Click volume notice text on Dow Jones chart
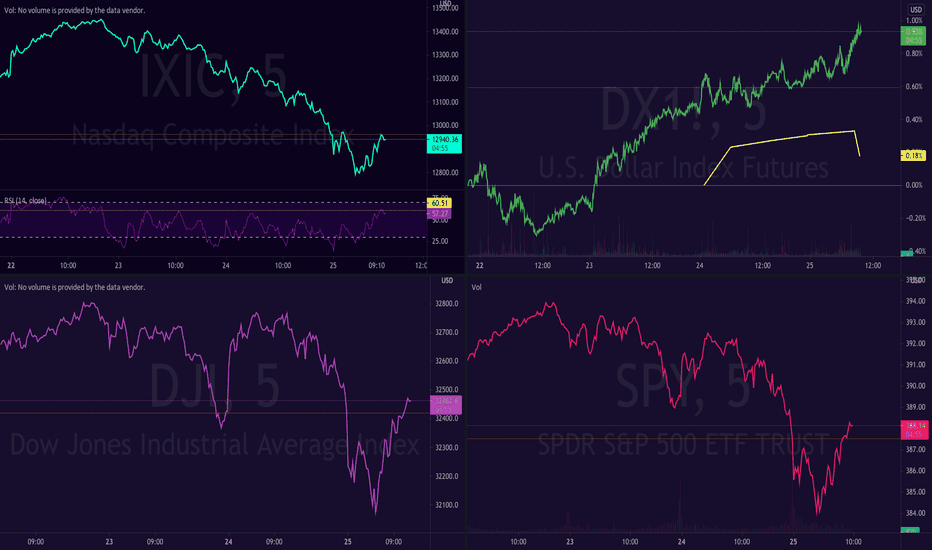This screenshot has width=932, height=550. [x=74, y=287]
